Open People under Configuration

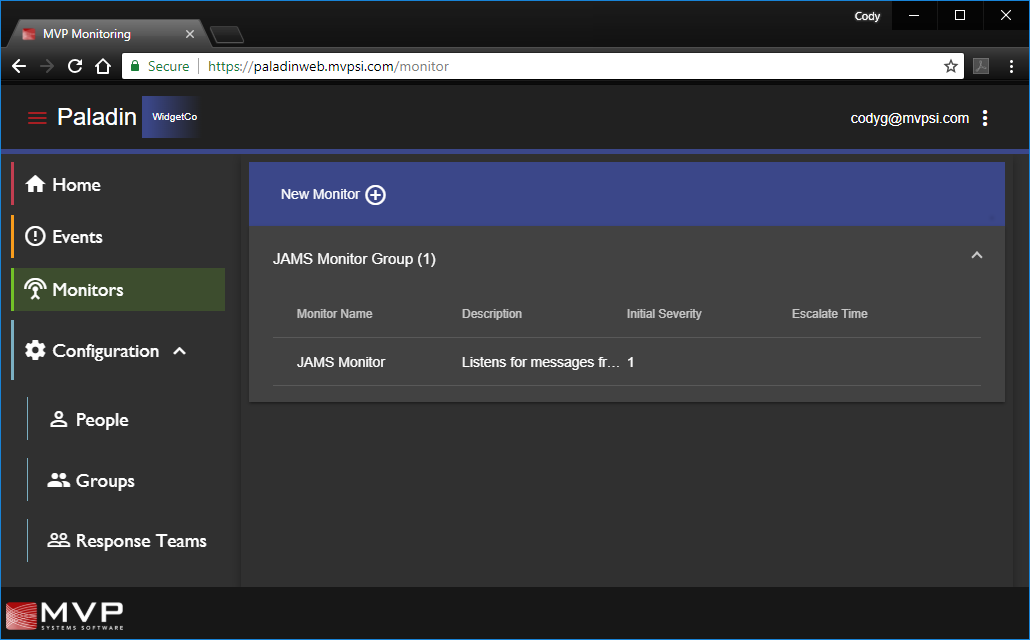[x=101, y=420]
